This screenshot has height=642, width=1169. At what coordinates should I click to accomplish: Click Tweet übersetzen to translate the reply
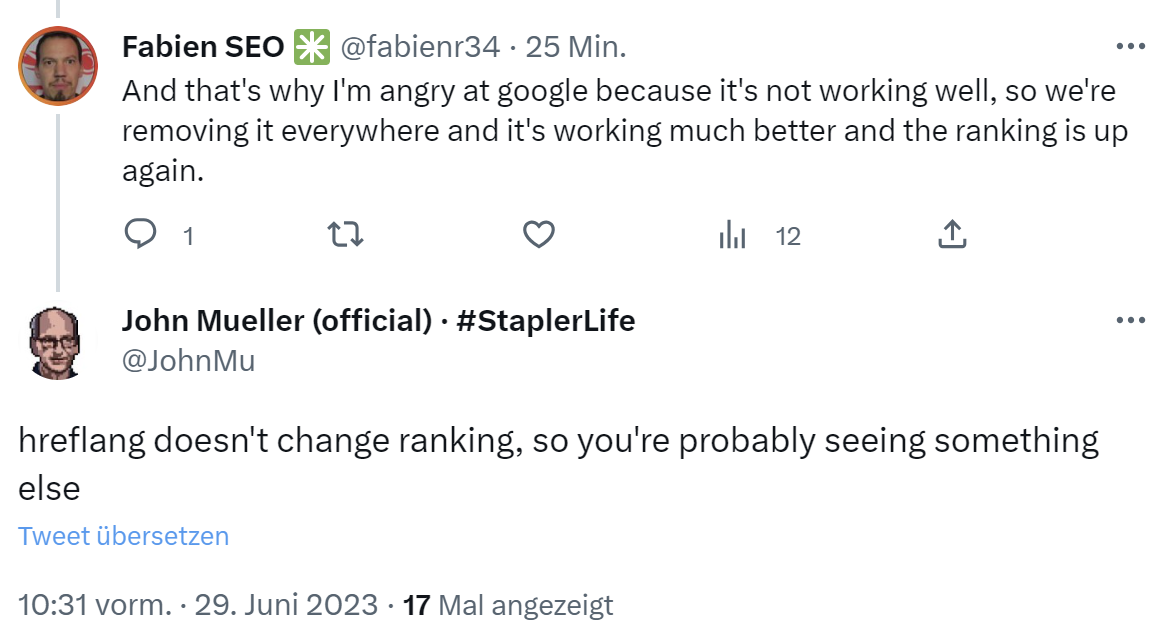pyautogui.click(x=122, y=536)
